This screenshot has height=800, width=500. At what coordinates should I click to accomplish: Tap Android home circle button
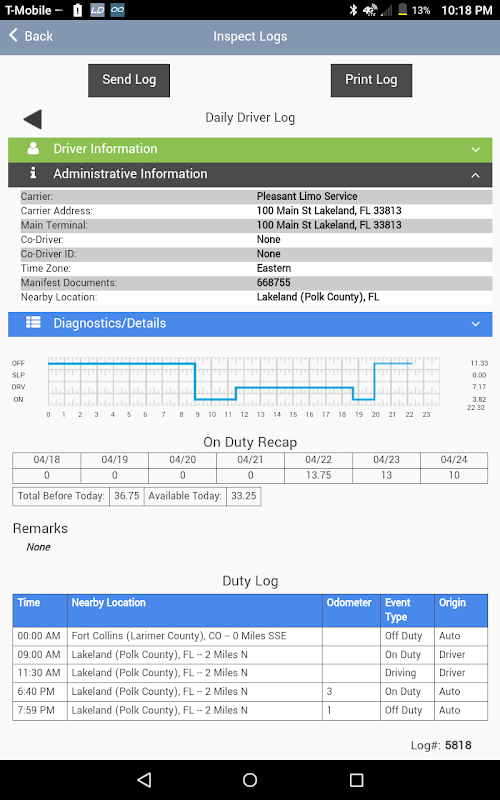(250, 779)
